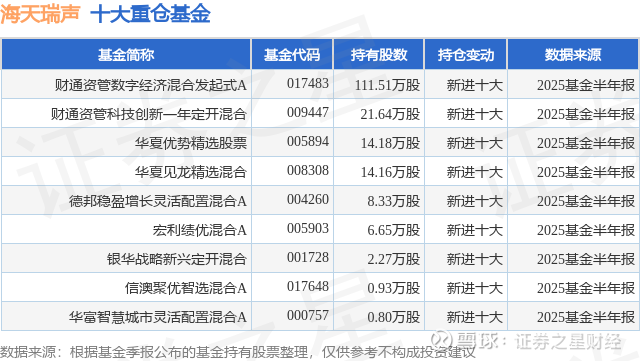Click fund code 005903
Screen dimensions: 640x361
click(308, 228)
